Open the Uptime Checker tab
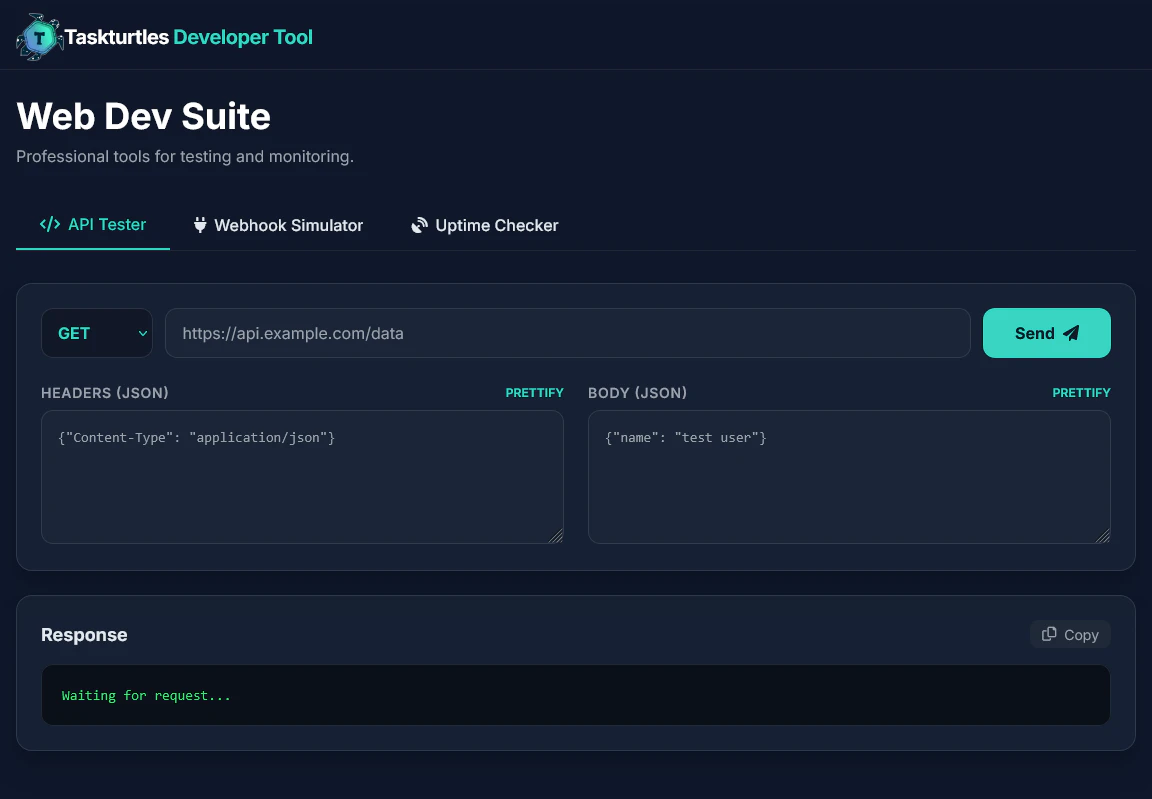 coord(484,225)
